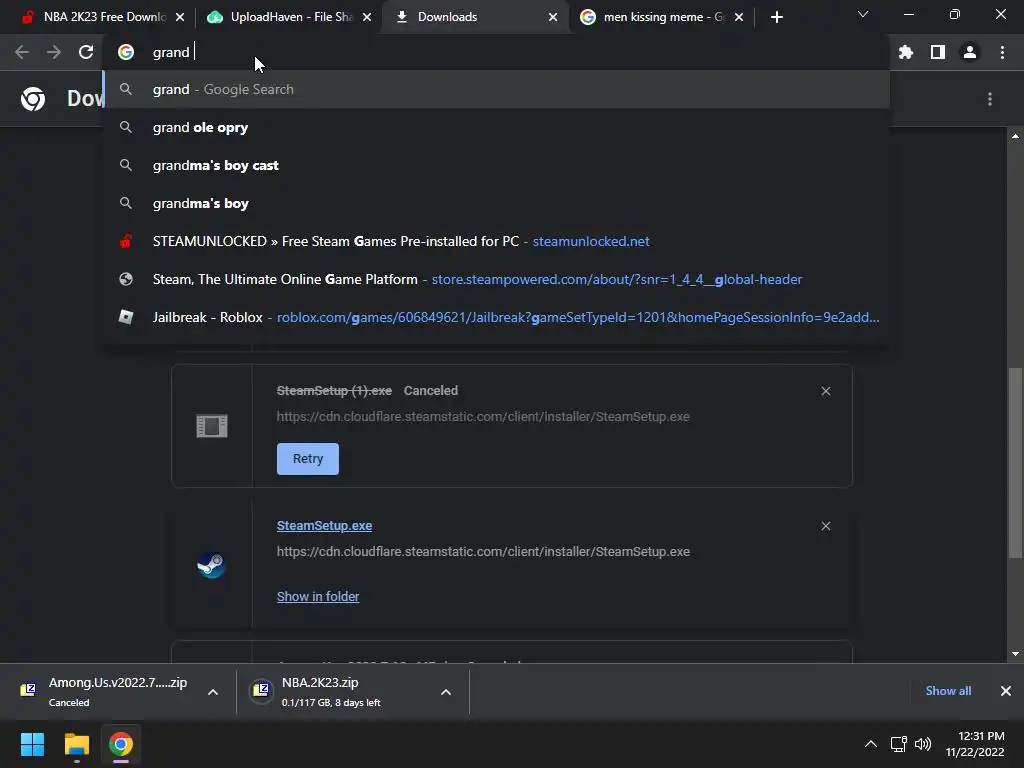Switch to the UploadHaven tab
The height and width of the screenshot is (768, 1024).
[289, 17]
